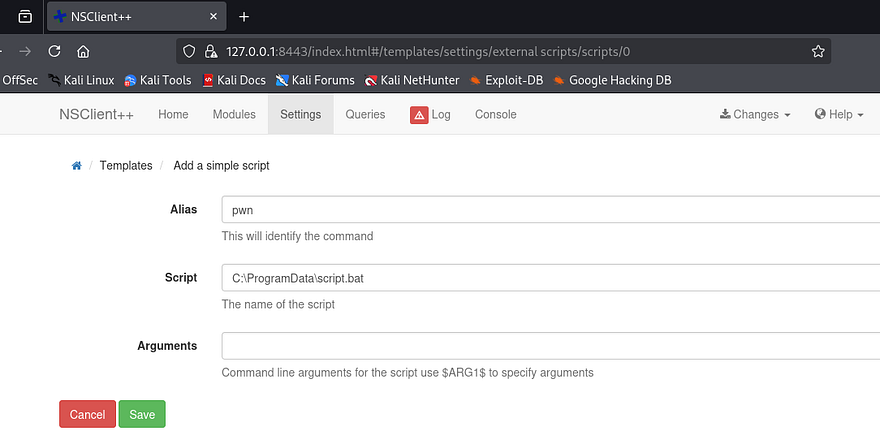Close the NSClient++ browser tab
Viewport: 880px width, 448px height.
pos(210,17)
